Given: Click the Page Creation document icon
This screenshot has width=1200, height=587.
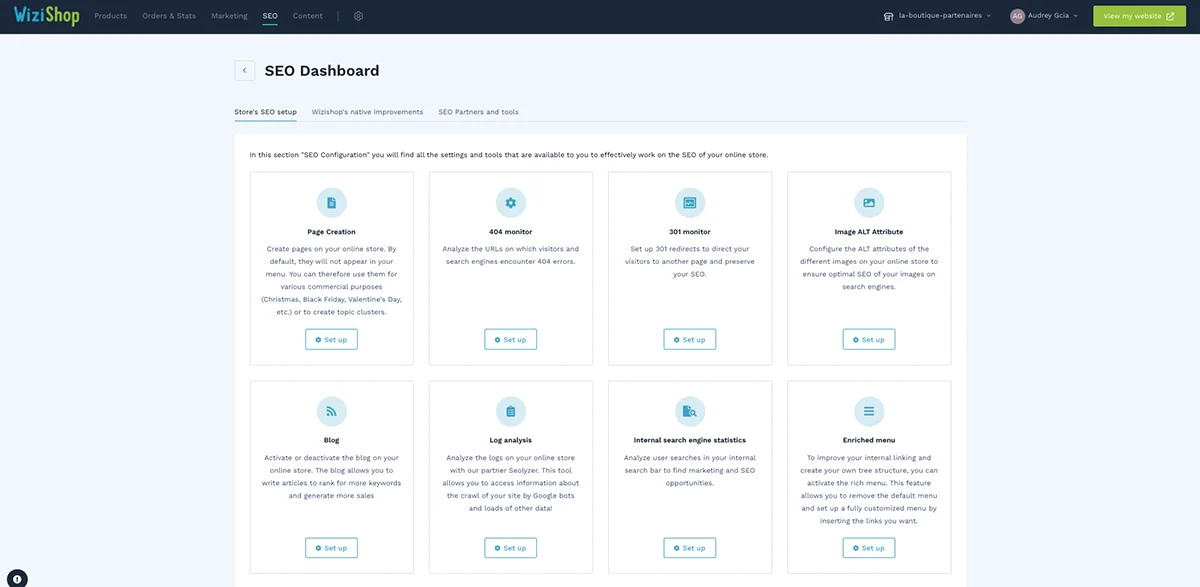Looking at the screenshot, I should [331, 203].
